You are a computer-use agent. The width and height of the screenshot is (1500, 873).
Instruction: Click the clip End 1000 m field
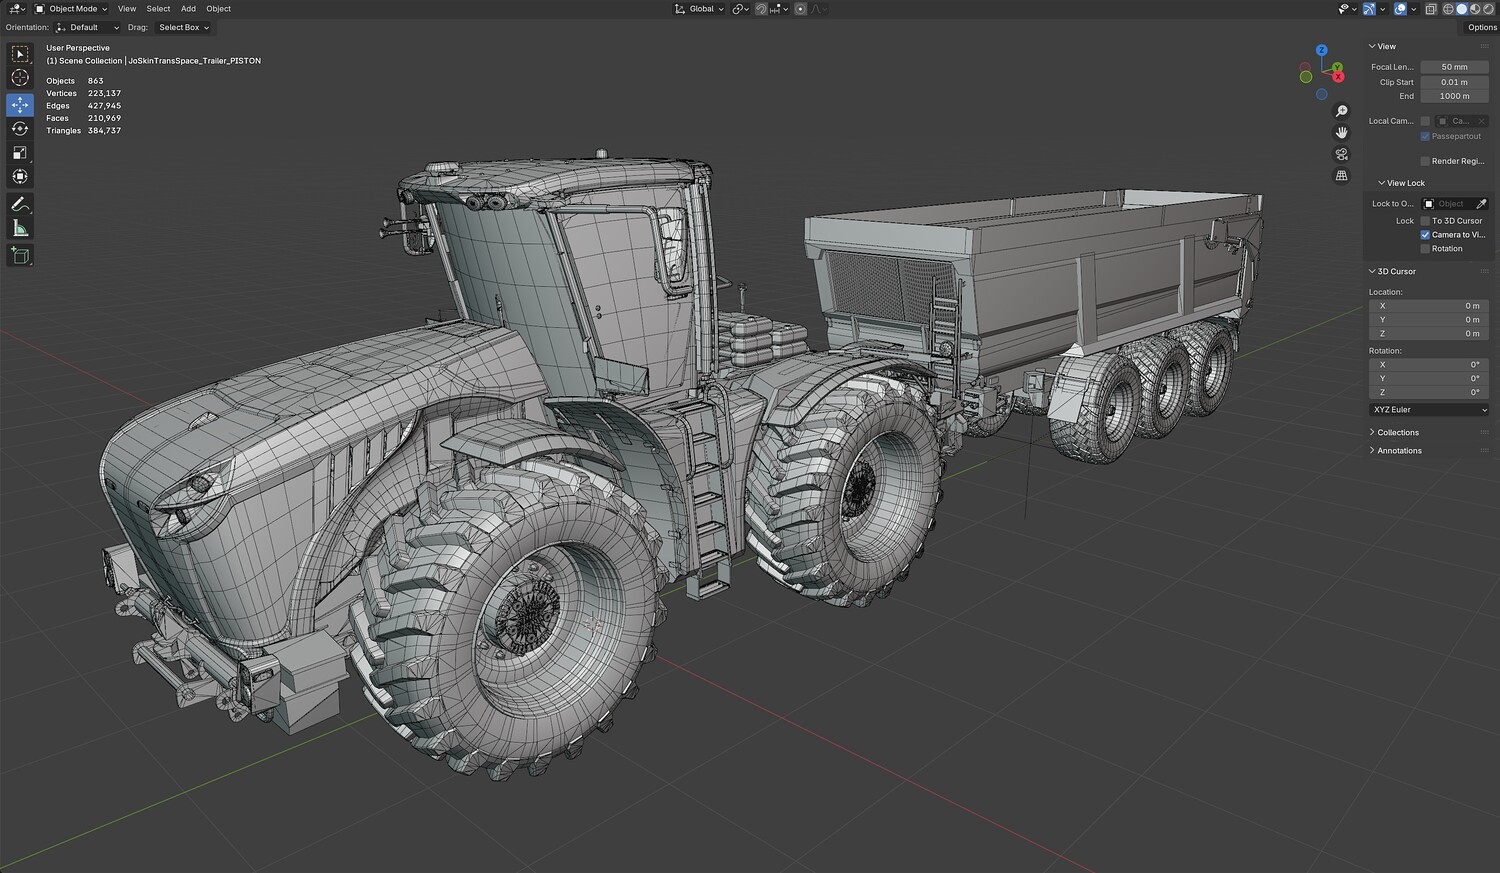[1455, 96]
